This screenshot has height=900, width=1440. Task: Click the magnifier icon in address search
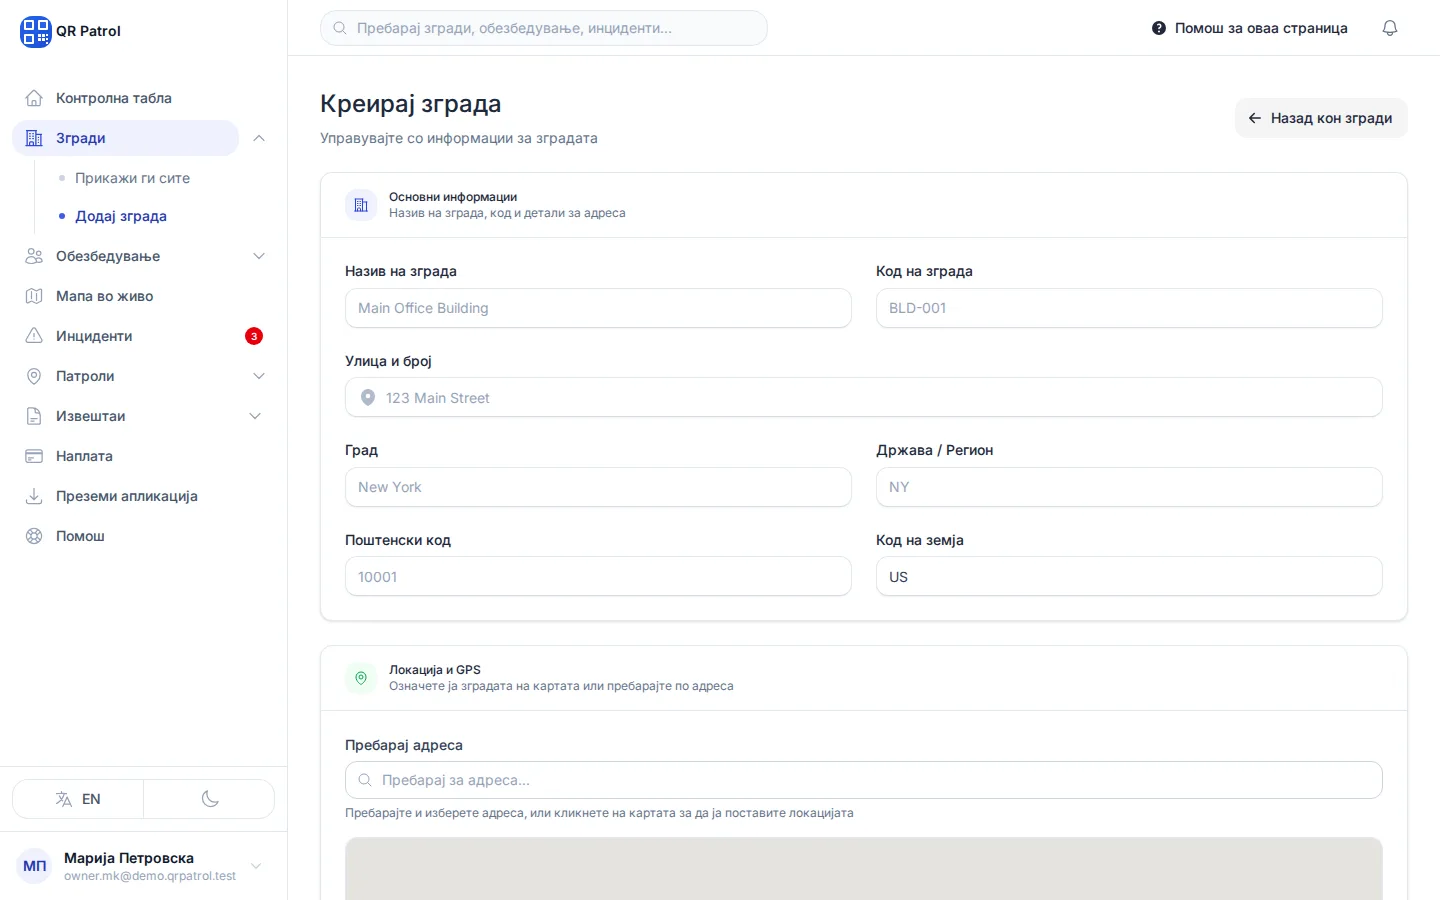365,780
